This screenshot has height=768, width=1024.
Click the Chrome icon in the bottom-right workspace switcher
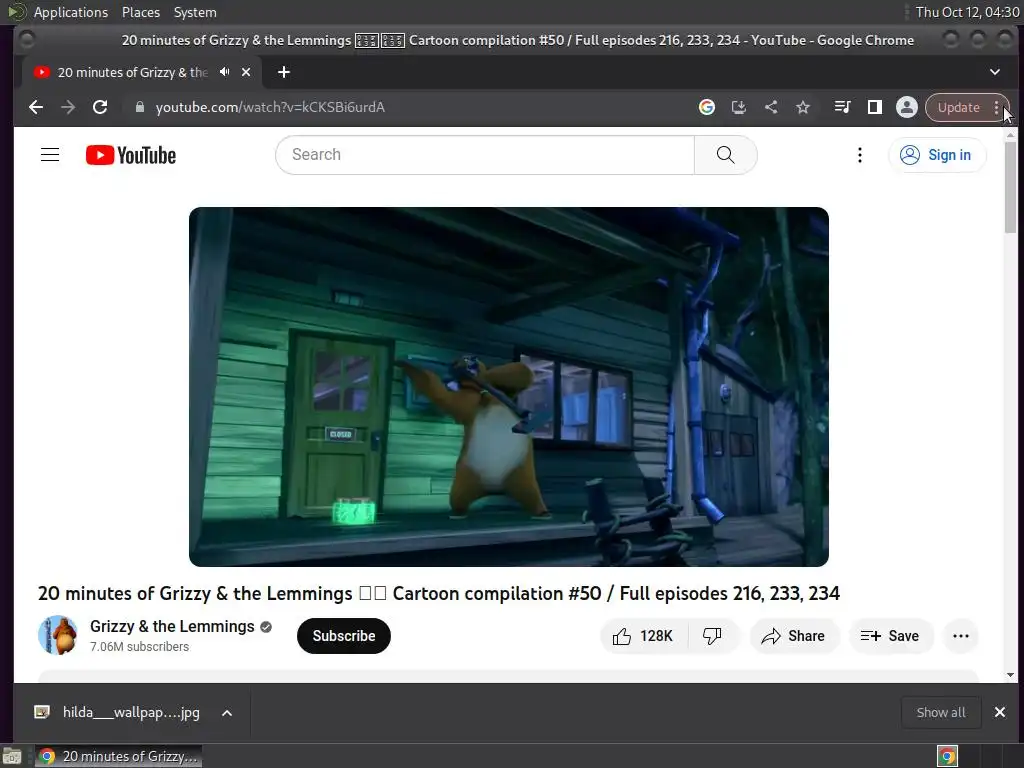[947, 756]
